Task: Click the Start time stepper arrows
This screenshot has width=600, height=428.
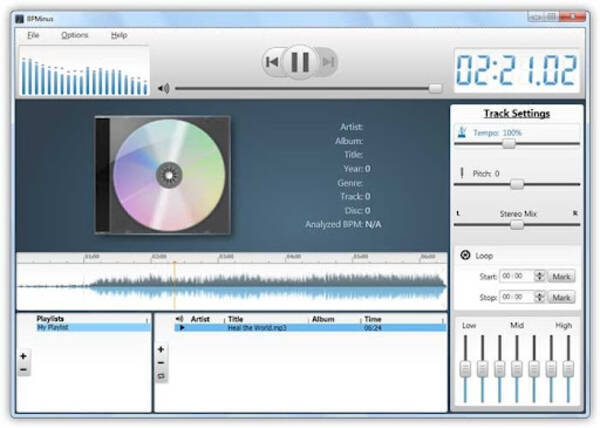Action: pyautogui.click(x=539, y=276)
